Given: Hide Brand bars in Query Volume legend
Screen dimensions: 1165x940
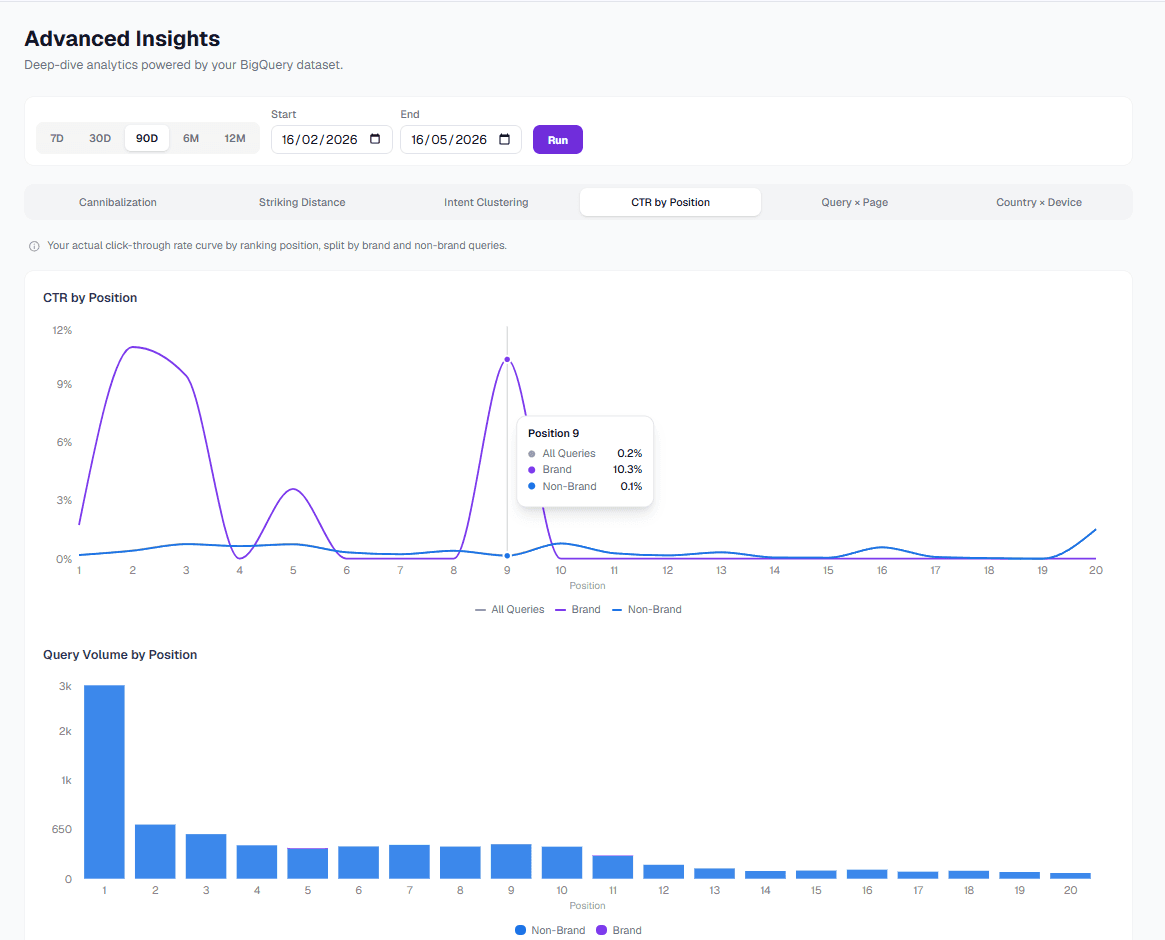Looking at the screenshot, I should click(619, 930).
